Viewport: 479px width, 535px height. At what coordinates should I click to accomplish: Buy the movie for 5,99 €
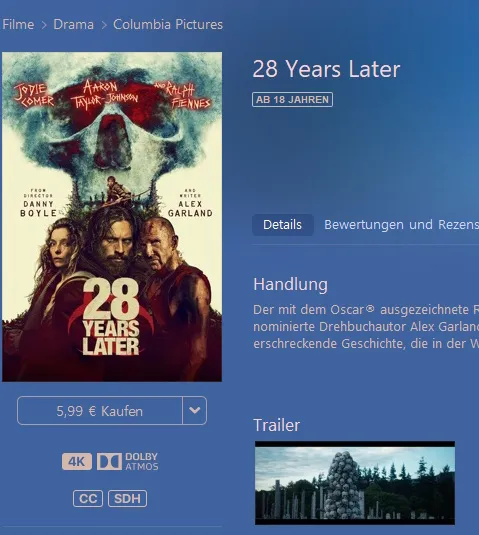coord(100,410)
